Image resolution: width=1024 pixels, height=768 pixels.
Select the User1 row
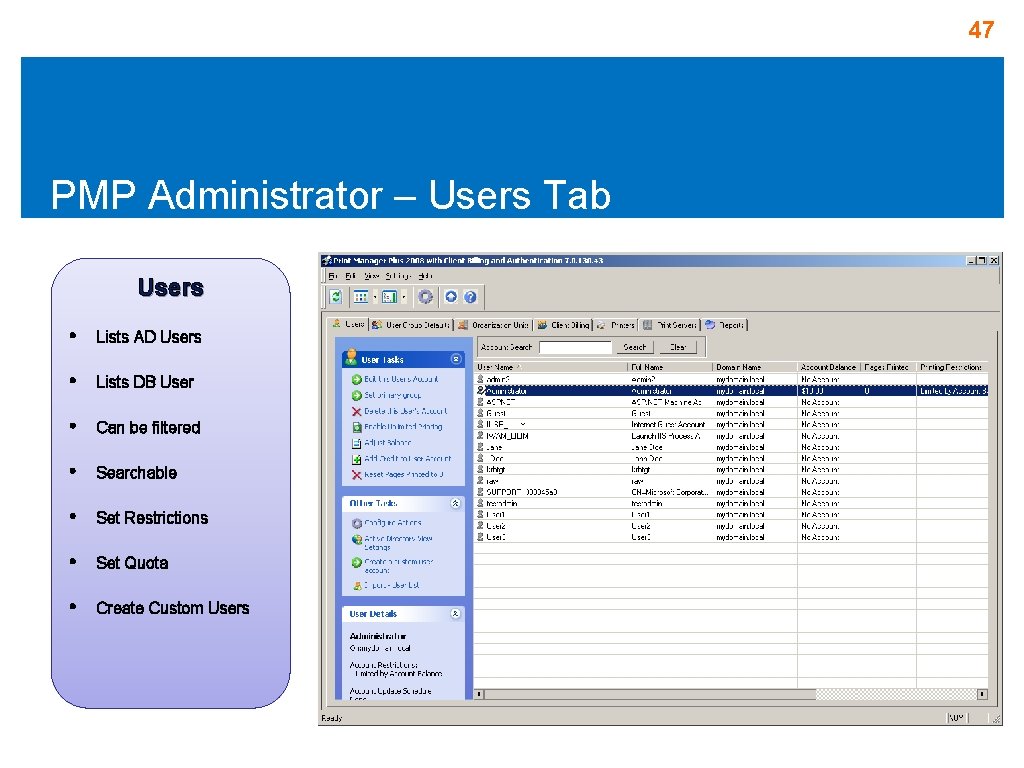pos(731,515)
